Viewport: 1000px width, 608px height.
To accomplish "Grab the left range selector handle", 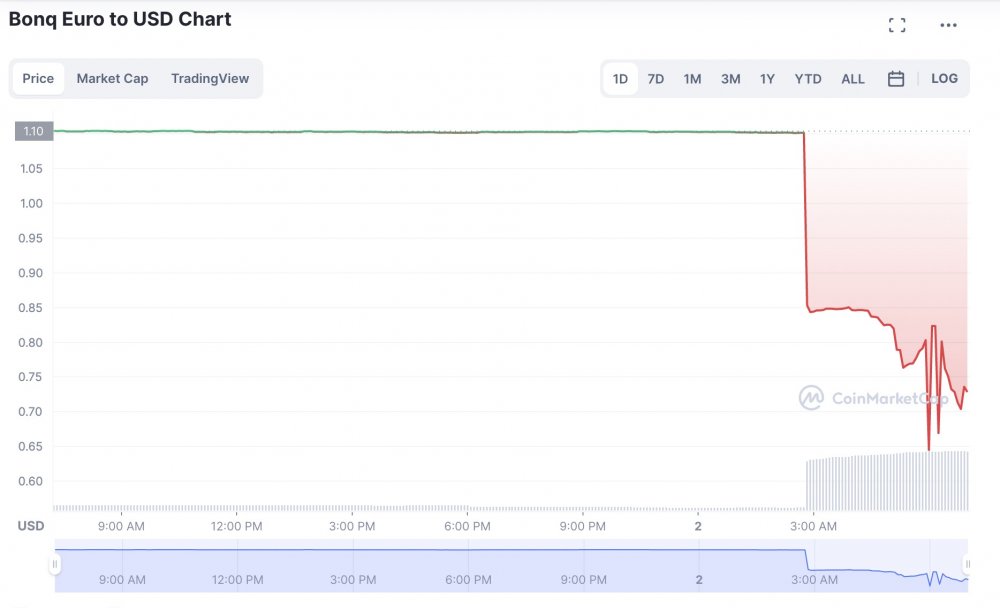I will (x=55, y=564).
